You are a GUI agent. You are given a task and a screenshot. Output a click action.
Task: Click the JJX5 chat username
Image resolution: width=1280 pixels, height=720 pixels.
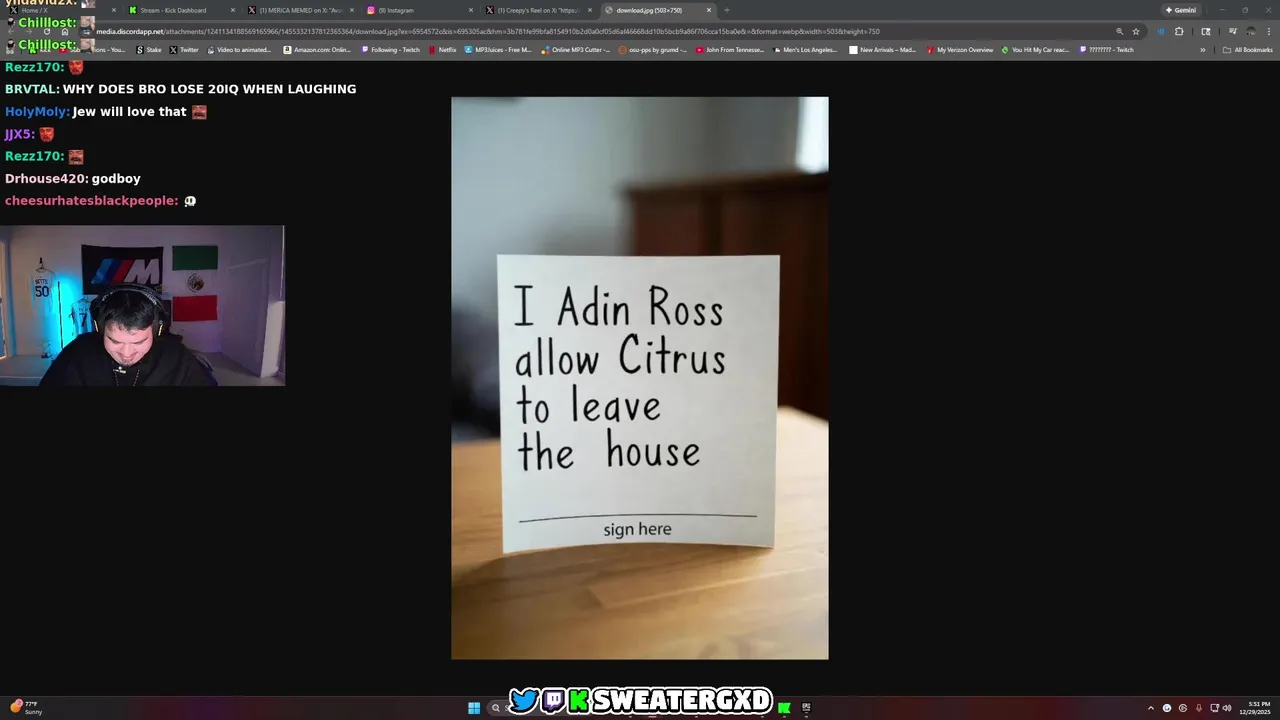tap(19, 134)
